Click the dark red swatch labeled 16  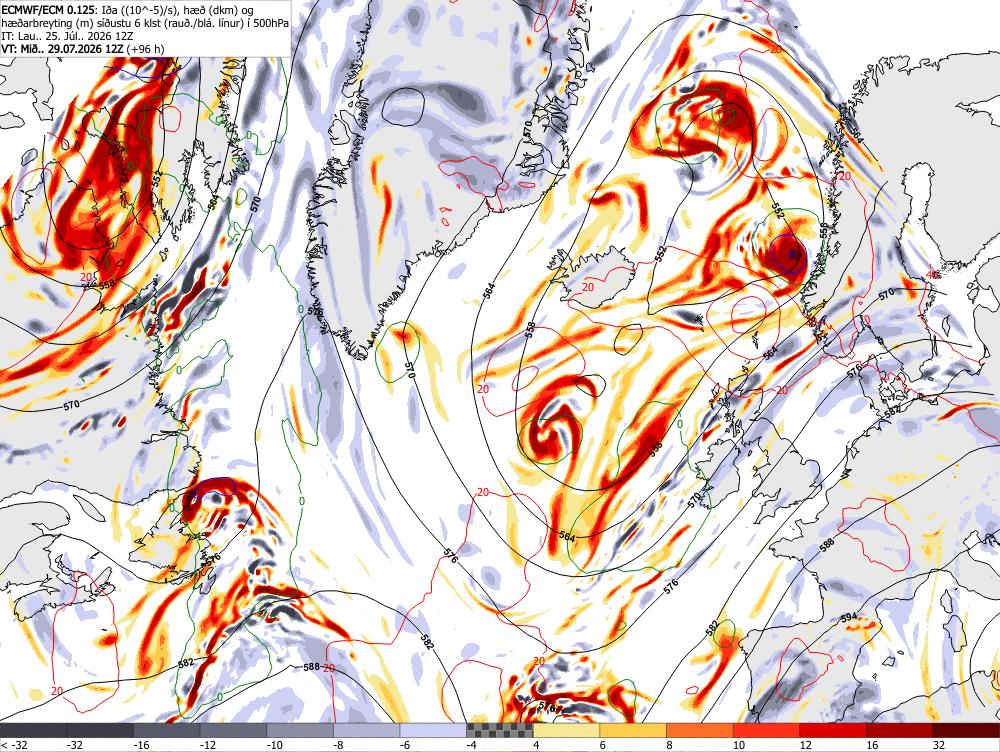900,730
